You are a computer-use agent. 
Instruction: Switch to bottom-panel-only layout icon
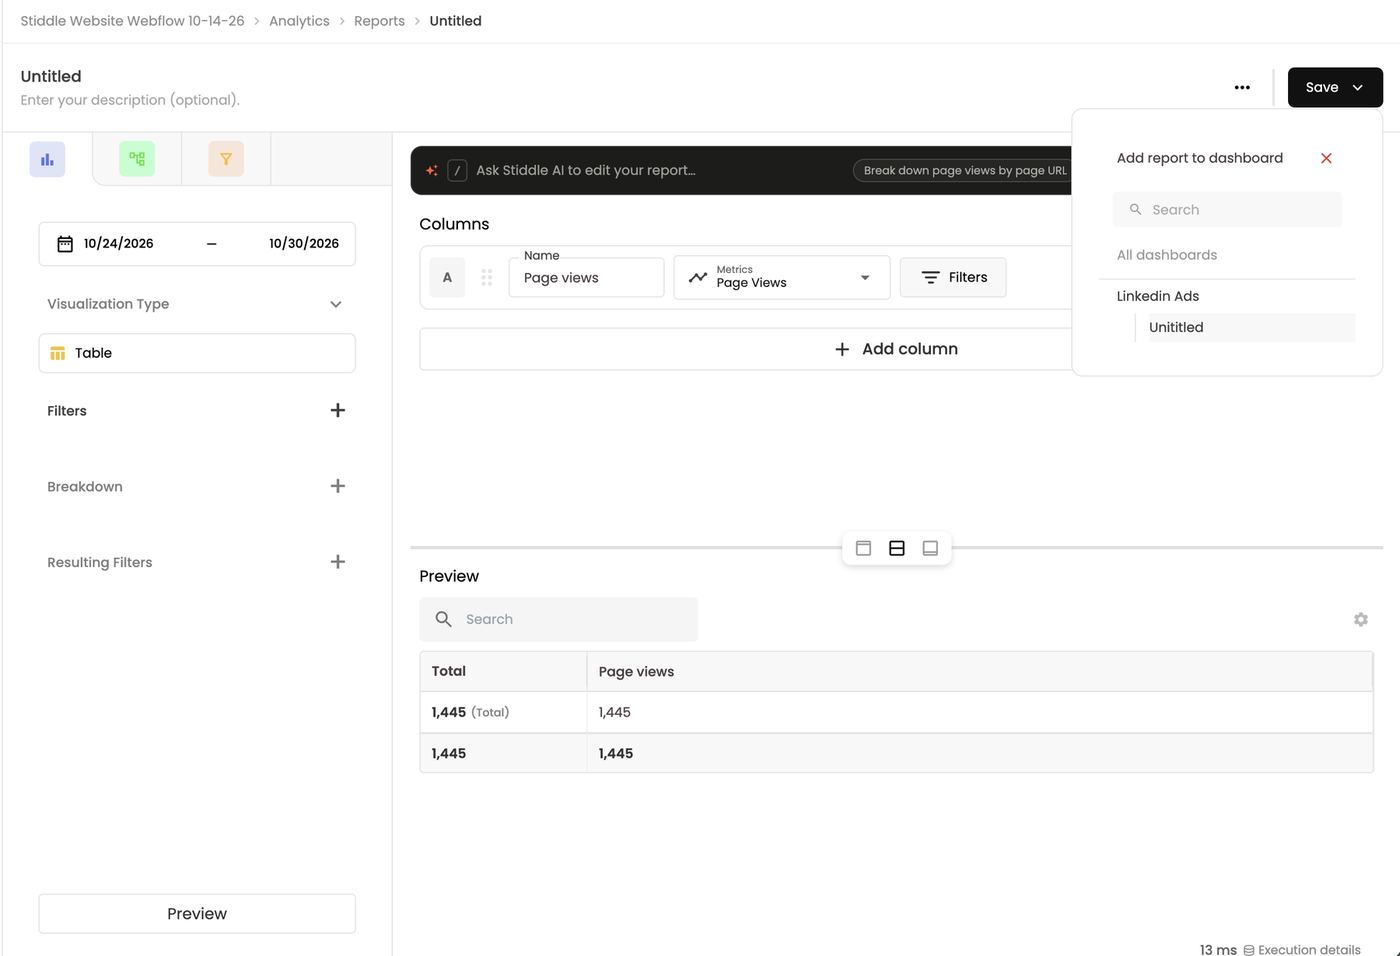(x=930, y=548)
